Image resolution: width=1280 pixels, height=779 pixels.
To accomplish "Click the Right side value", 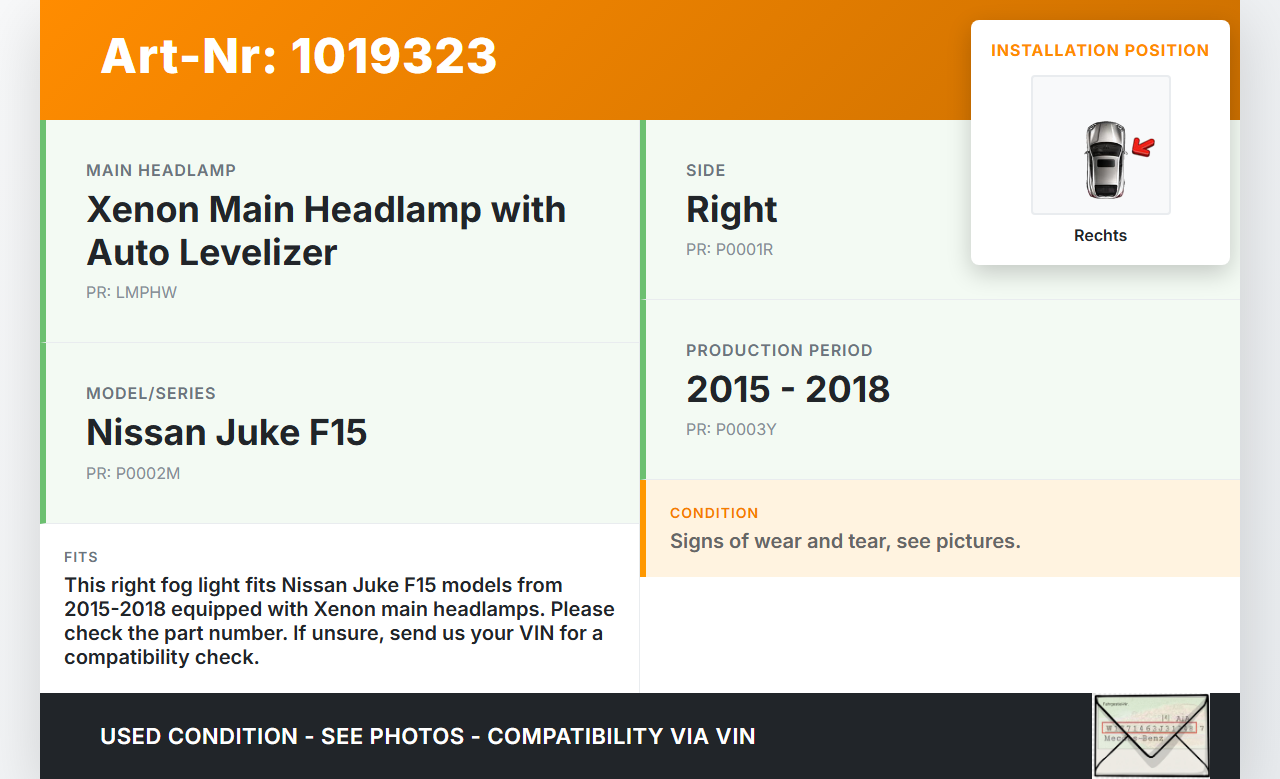I will click(x=731, y=210).
